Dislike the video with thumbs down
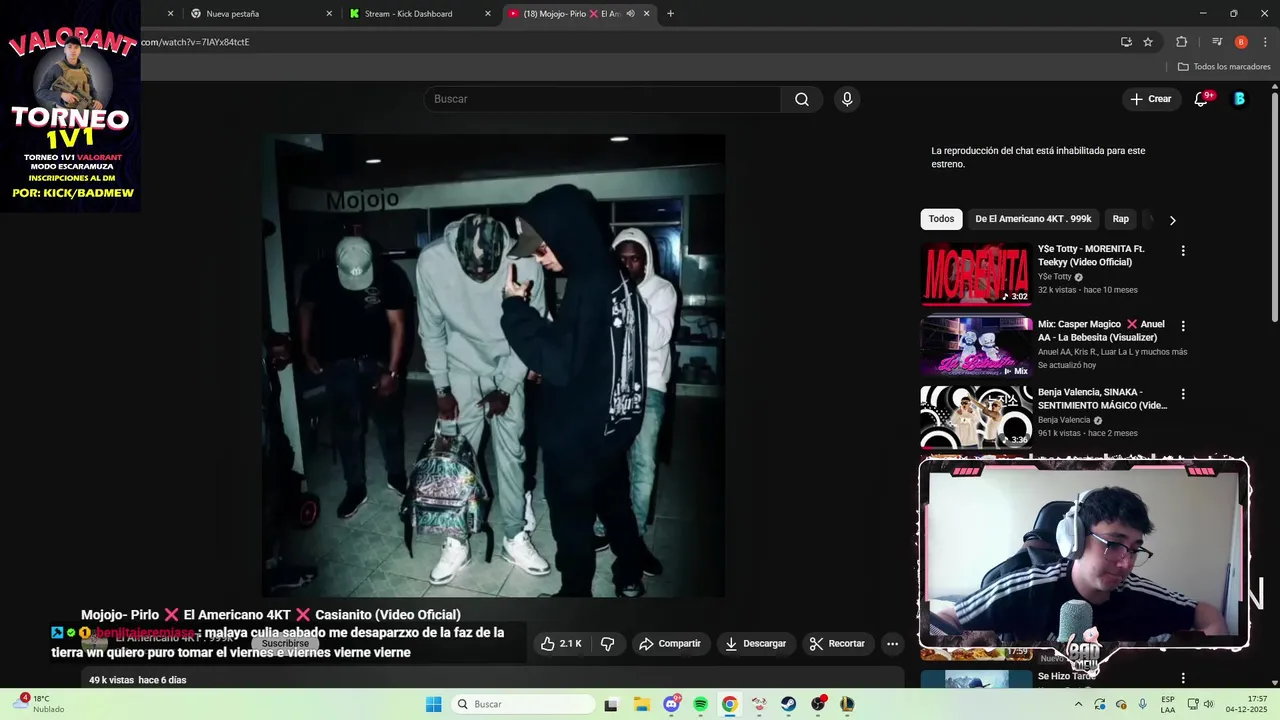The width and height of the screenshot is (1280, 720). (608, 644)
